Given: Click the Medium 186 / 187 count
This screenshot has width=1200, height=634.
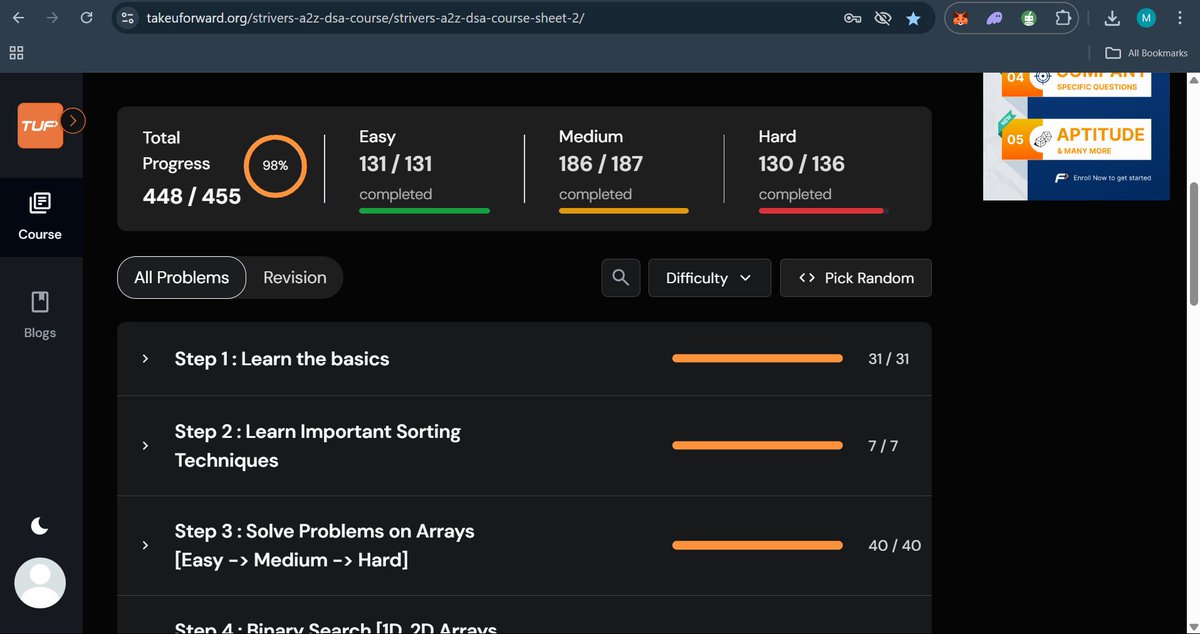Looking at the screenshot, I should click(x=601, y=163).
